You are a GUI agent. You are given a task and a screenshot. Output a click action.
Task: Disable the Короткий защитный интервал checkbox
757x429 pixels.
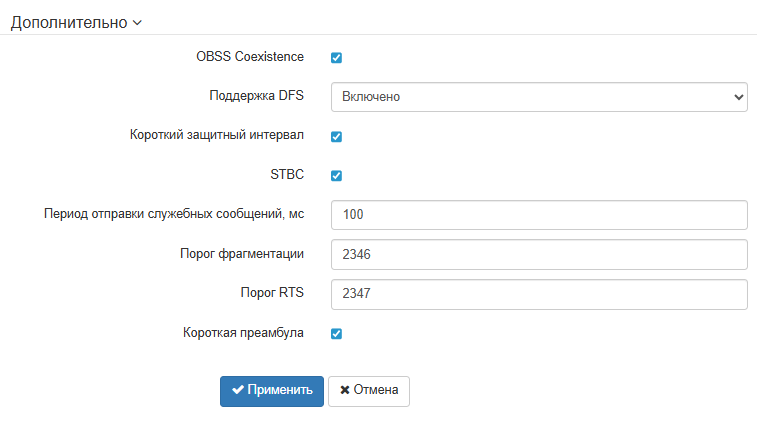click(x=336, y=136)
